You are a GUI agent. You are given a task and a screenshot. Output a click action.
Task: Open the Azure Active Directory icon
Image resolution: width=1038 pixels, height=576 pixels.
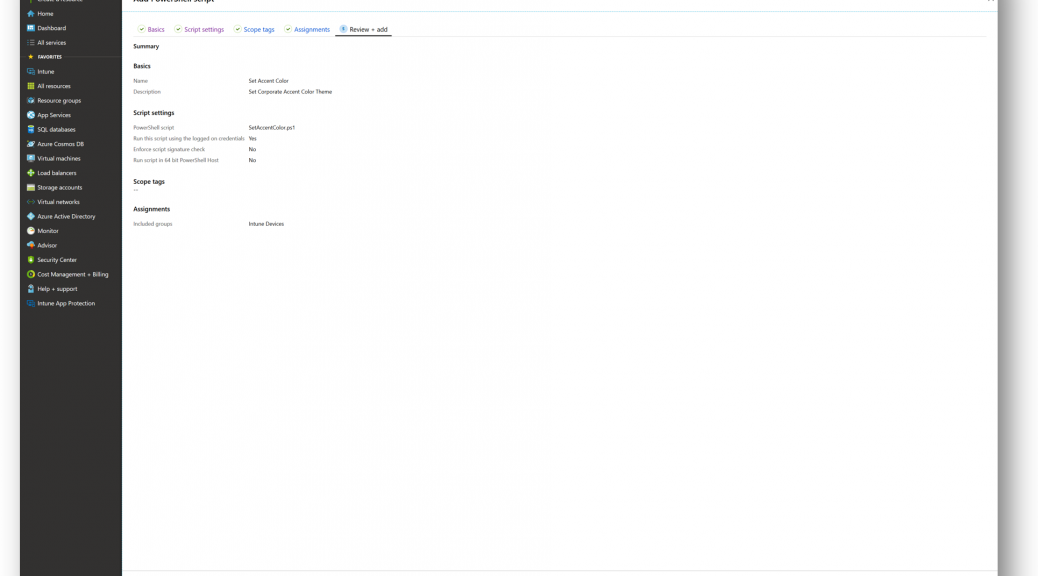(x=30, y=216)
